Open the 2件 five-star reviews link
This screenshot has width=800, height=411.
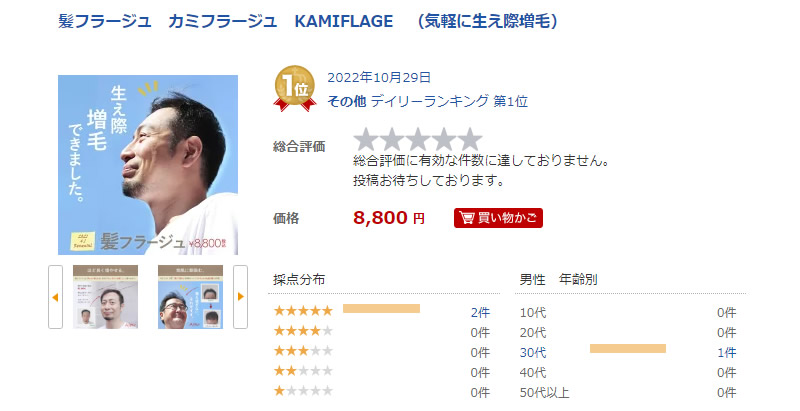coord(480,313)
